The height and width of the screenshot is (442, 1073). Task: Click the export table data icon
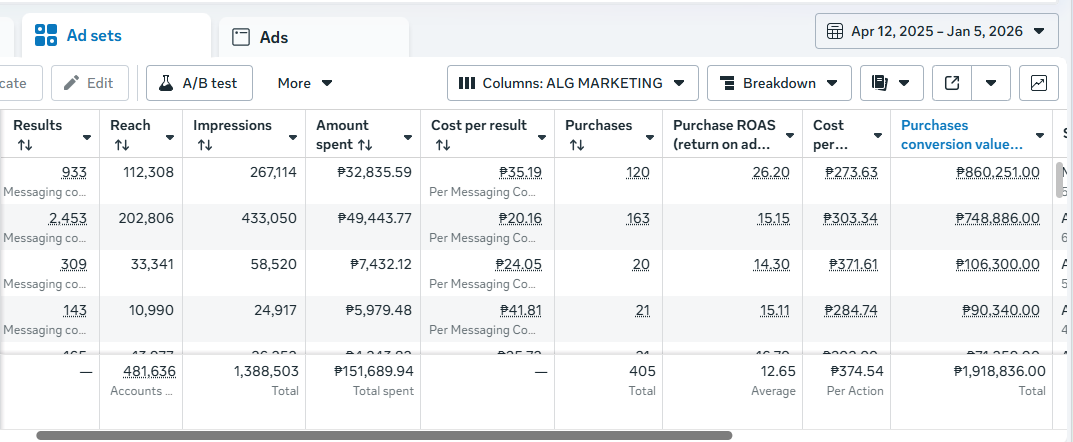point(952,83)
